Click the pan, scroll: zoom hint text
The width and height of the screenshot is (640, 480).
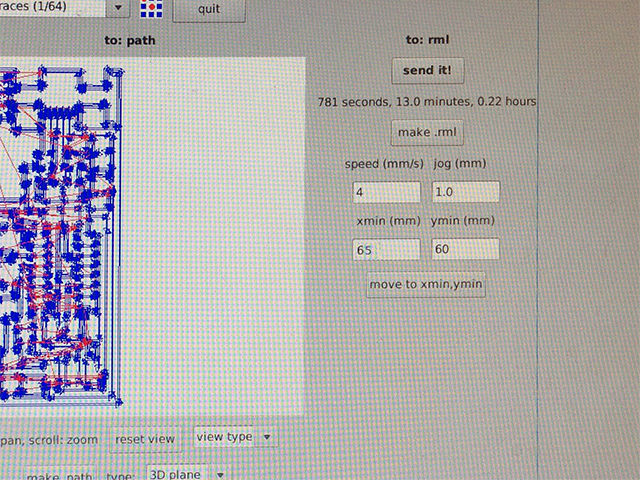tap(49, 440)
